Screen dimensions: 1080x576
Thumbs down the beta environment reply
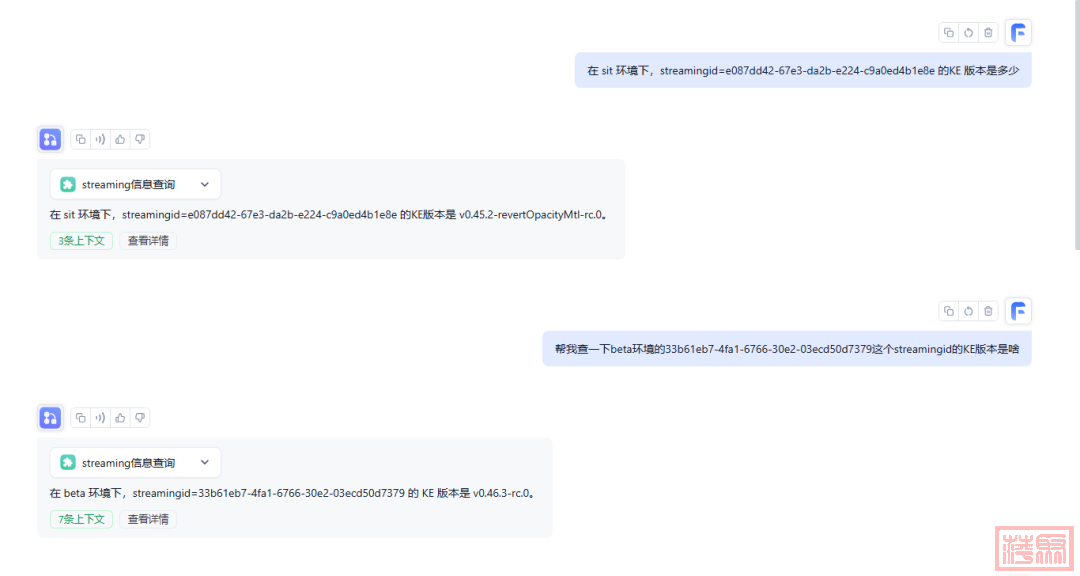pyautogui.click(x=140, y=418)
